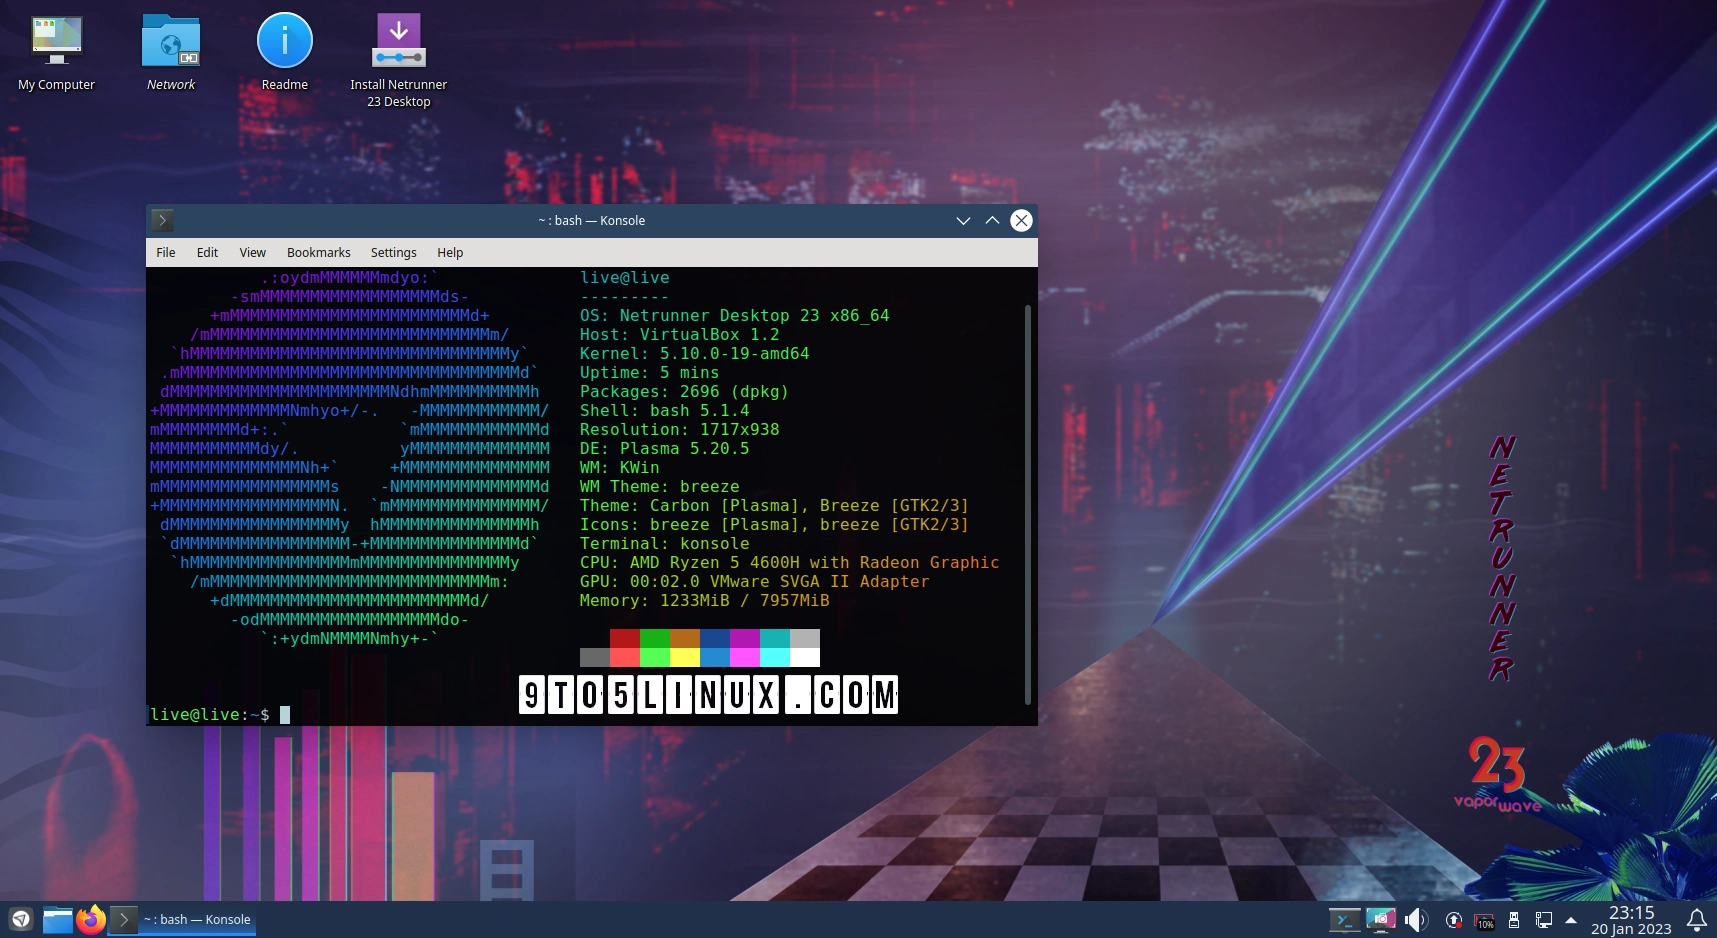This screenshot has height=938, width=1717.
Task: Open the Settings menu in Konsole
Action: tap(392, 252)
